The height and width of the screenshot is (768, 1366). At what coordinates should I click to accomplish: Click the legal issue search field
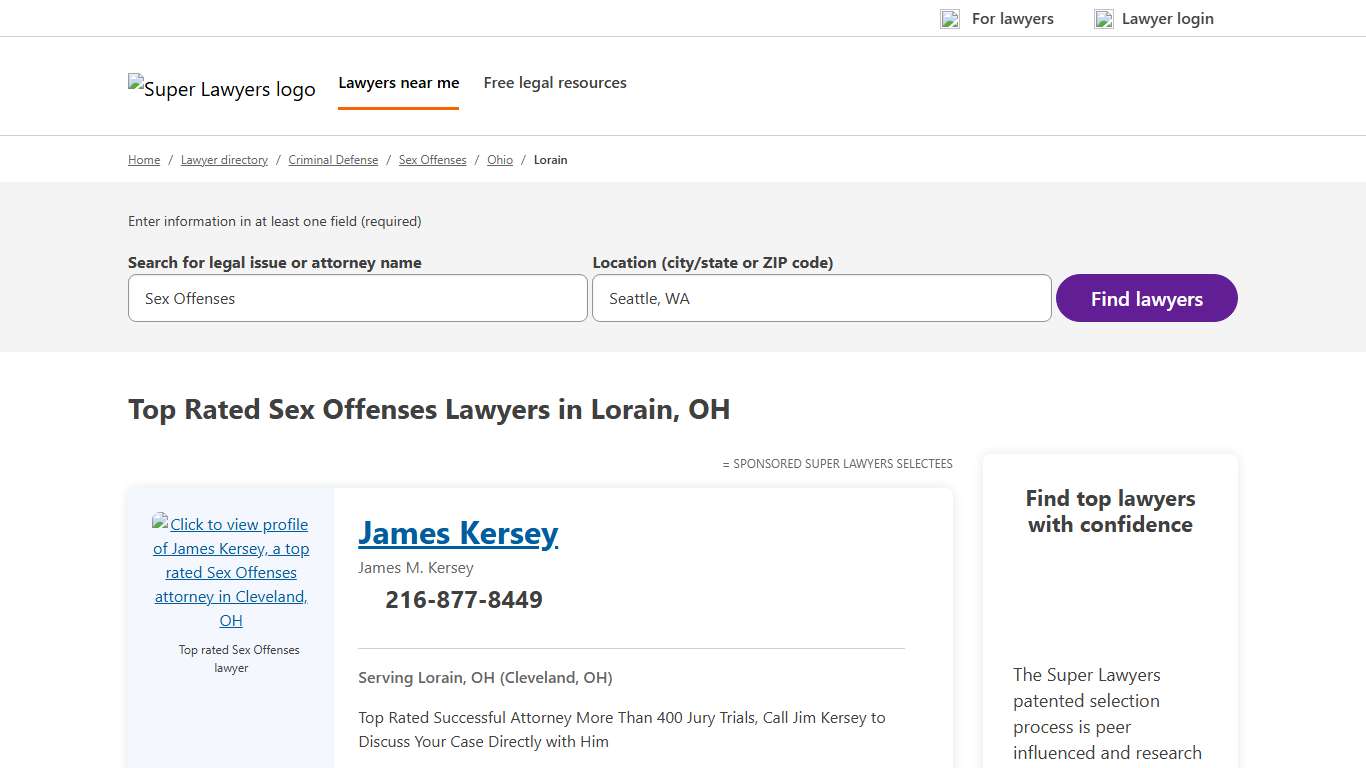pos(357,298)
